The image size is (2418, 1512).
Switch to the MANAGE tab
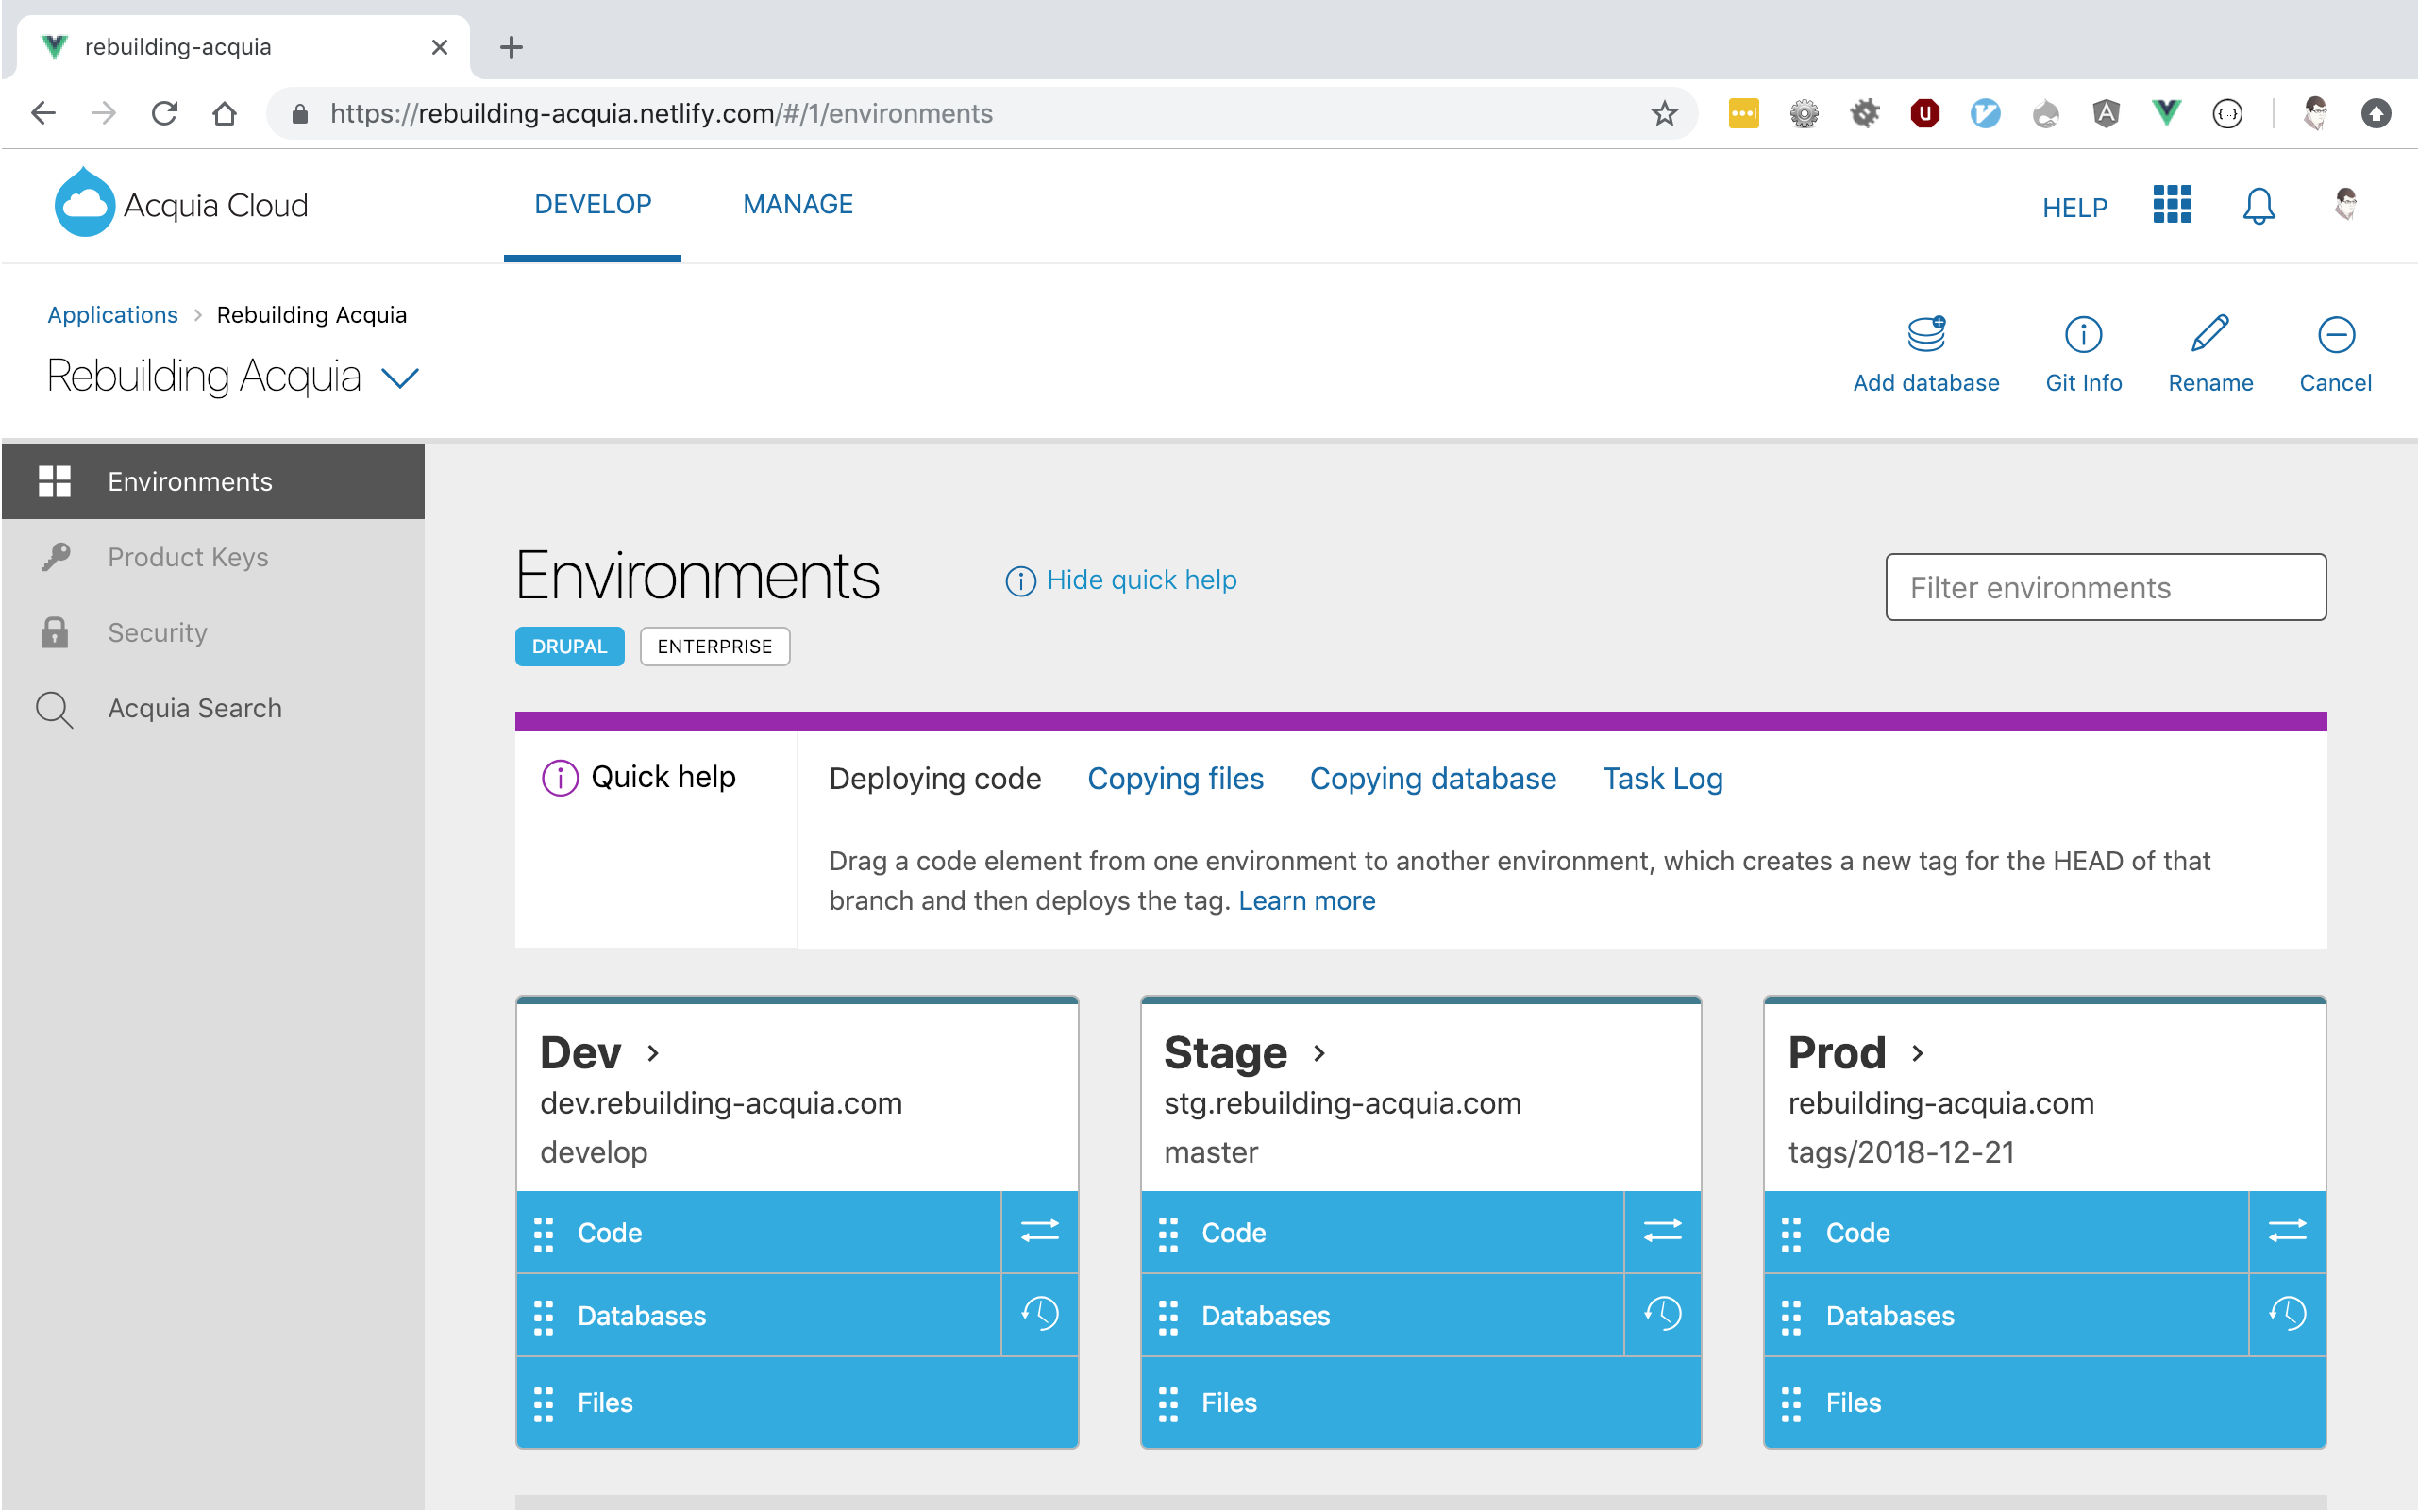point(797,205)
